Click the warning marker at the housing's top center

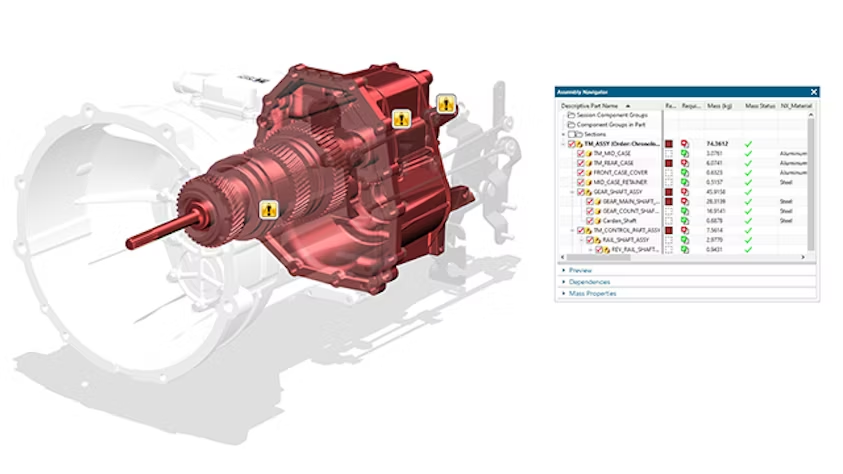401,117
